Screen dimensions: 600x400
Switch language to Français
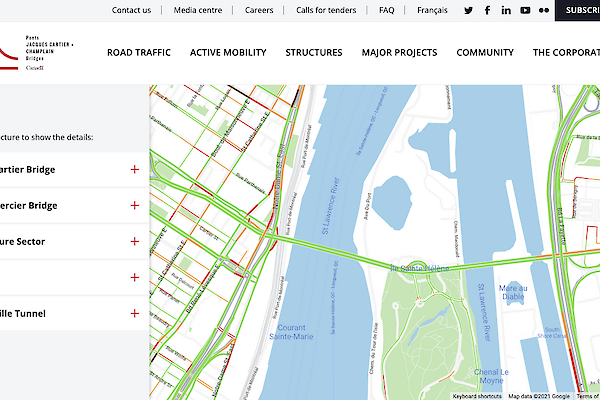[x=432, y=10]
